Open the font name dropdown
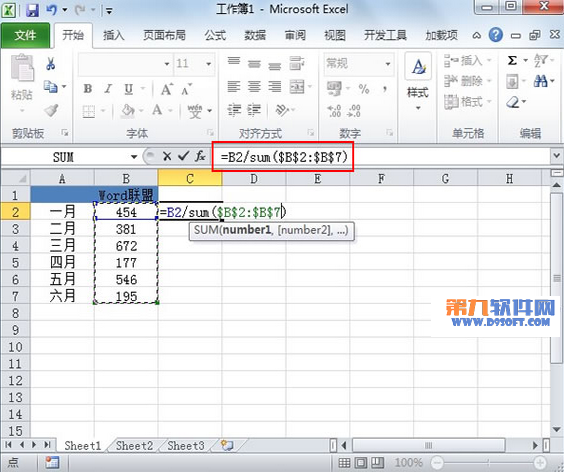 pyautogui.click(x=167, y=64)
